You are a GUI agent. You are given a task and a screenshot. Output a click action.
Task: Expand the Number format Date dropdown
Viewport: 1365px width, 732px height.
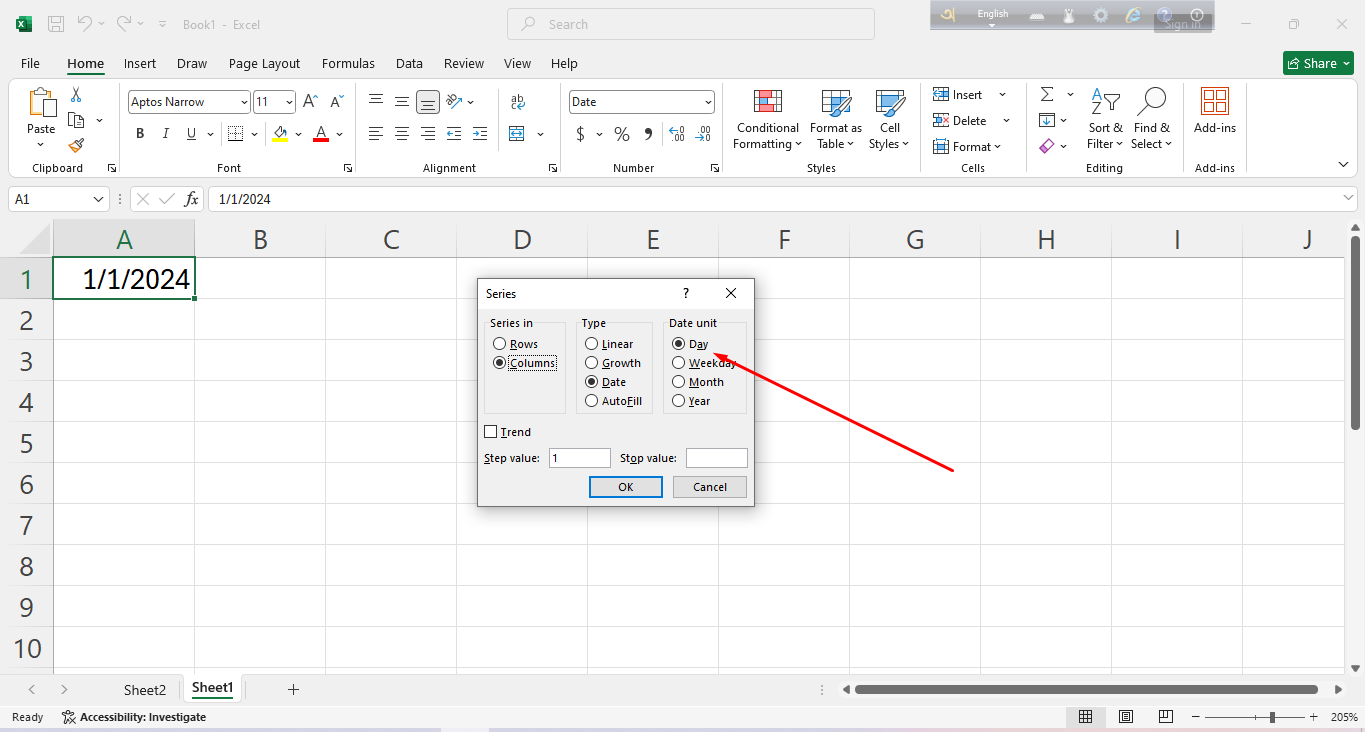click(x=708, y=102)
